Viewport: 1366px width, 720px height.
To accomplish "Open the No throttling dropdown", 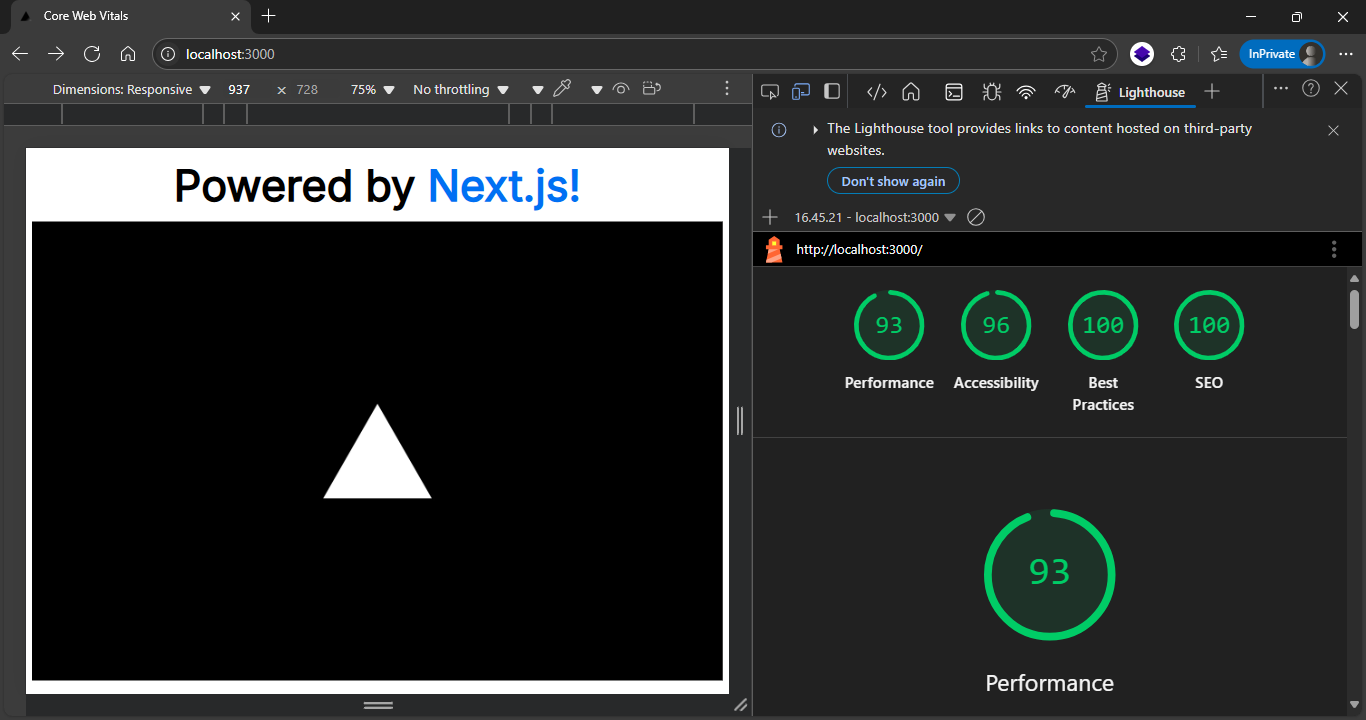I will coord(461,89).
